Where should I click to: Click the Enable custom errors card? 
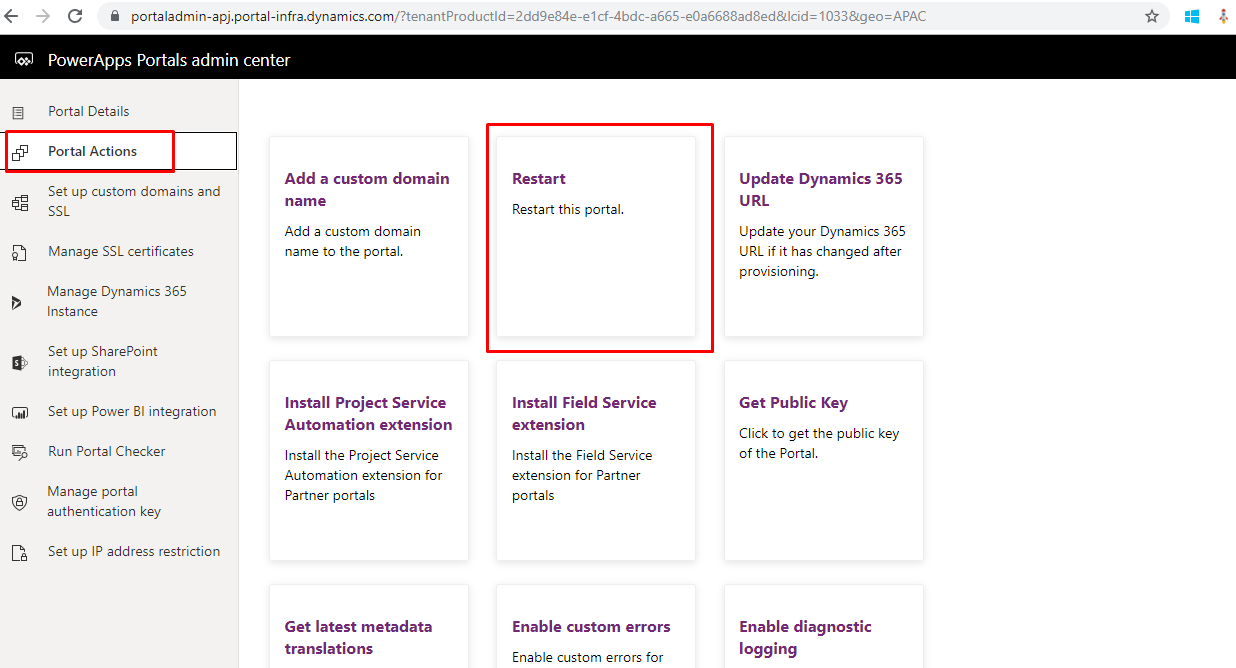click(596, 627)
